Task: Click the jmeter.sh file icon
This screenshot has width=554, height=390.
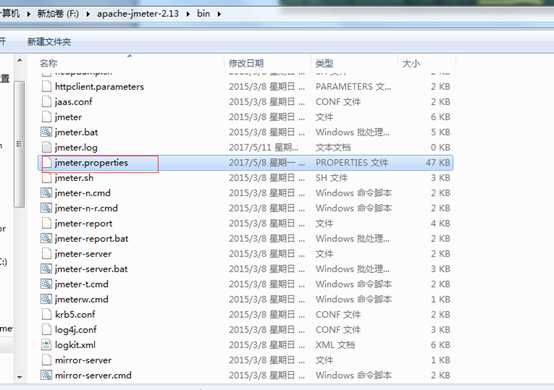Action: tap(46, 178)
